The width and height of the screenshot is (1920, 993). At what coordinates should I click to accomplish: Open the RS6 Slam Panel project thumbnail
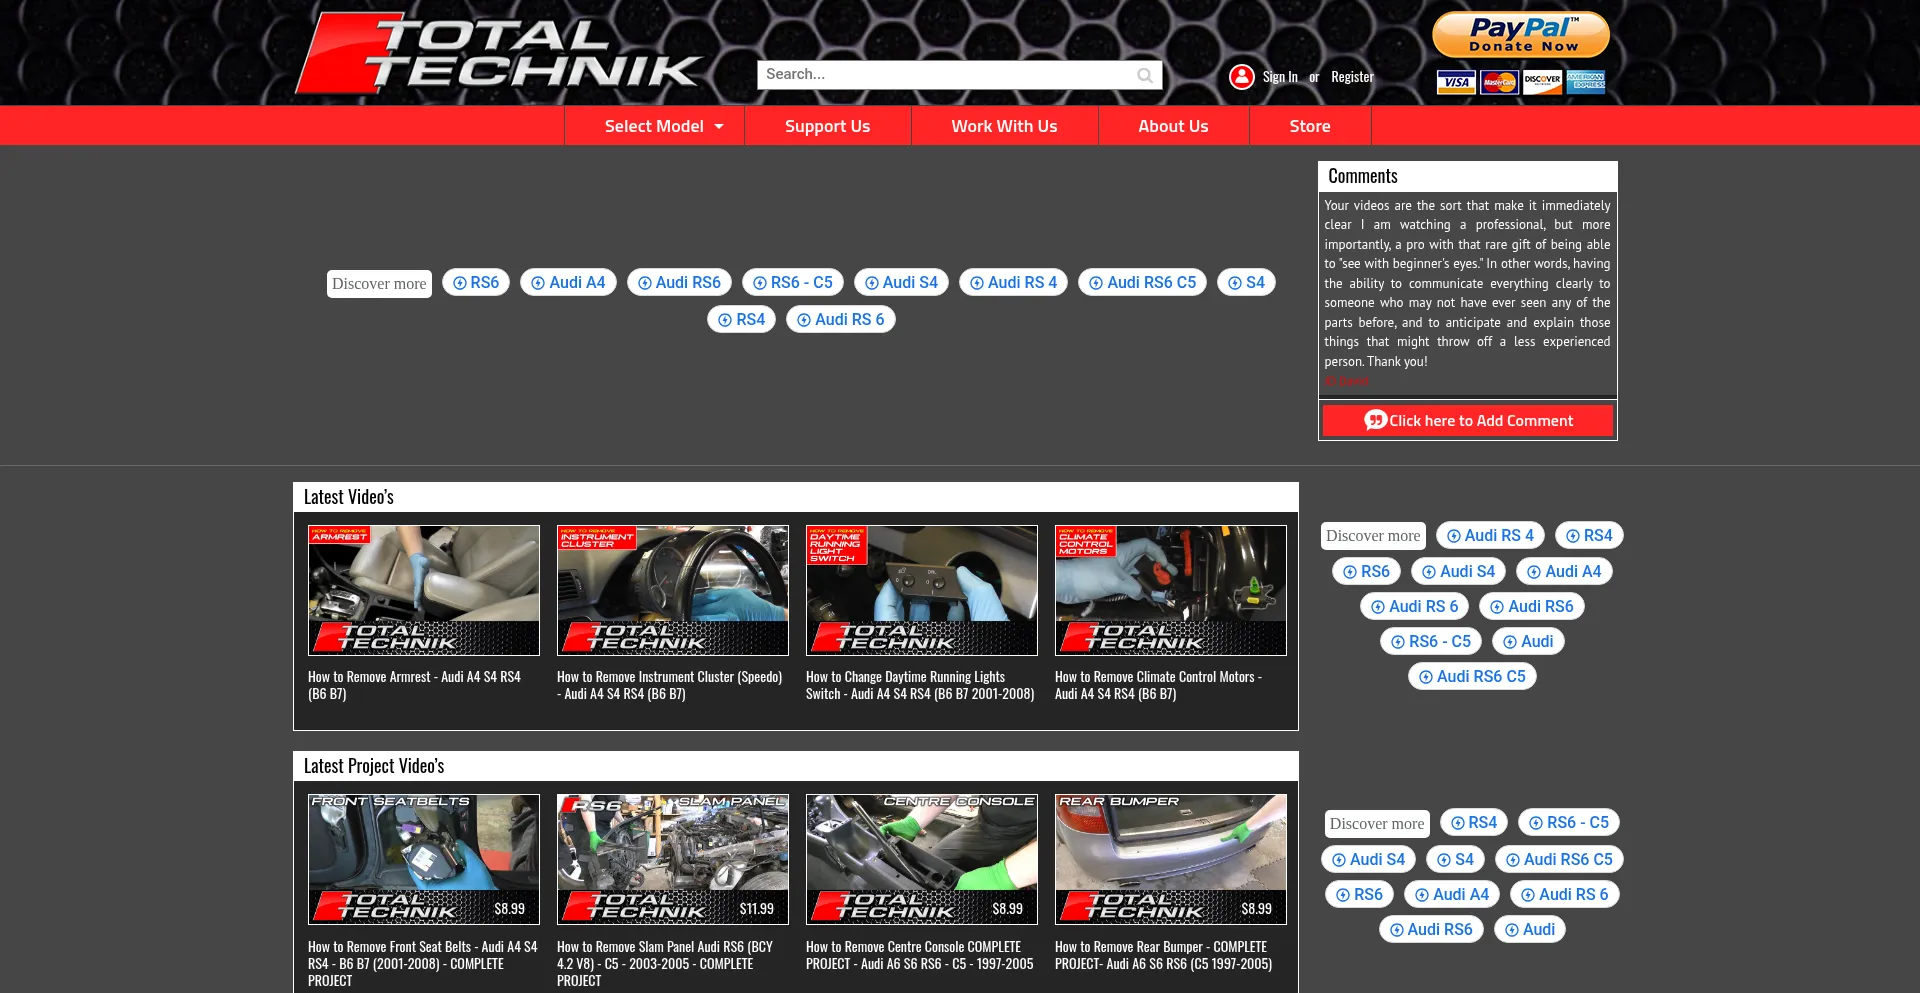coord(673,860)
